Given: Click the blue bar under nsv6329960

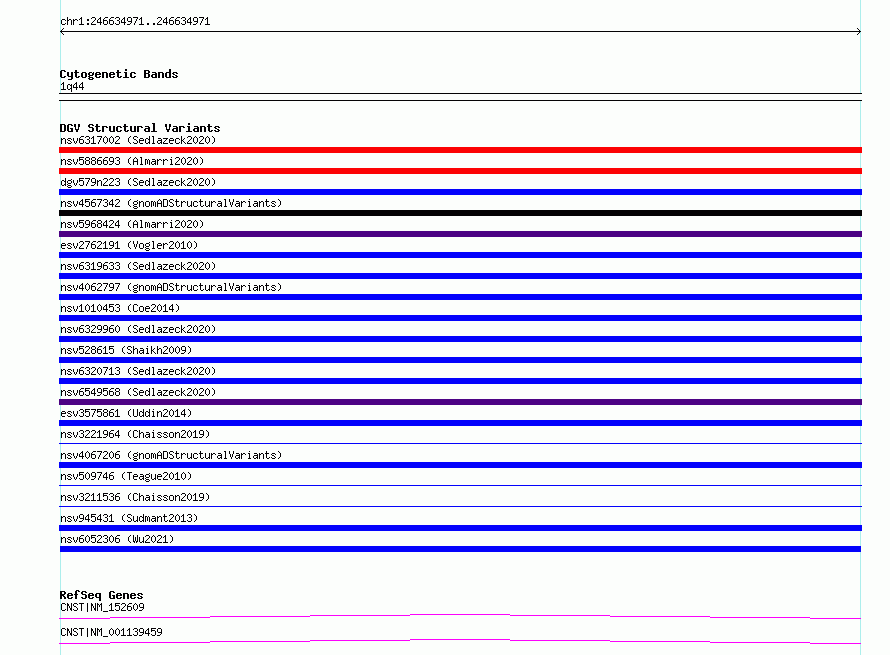Looking at the screenshot, I should coord(460,339).
